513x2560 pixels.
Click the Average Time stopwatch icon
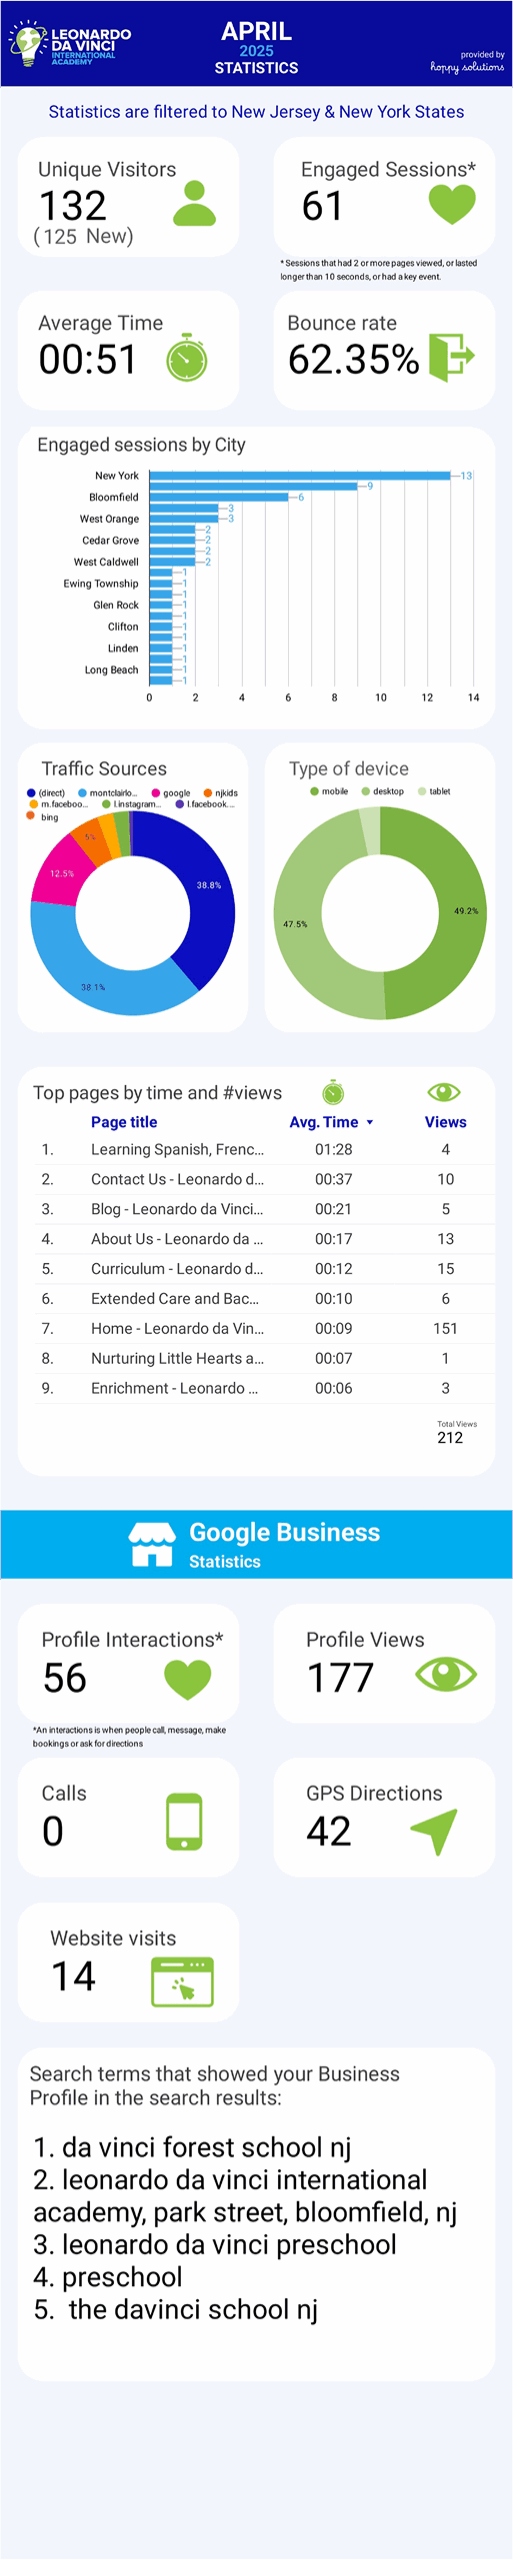point(187,357)
